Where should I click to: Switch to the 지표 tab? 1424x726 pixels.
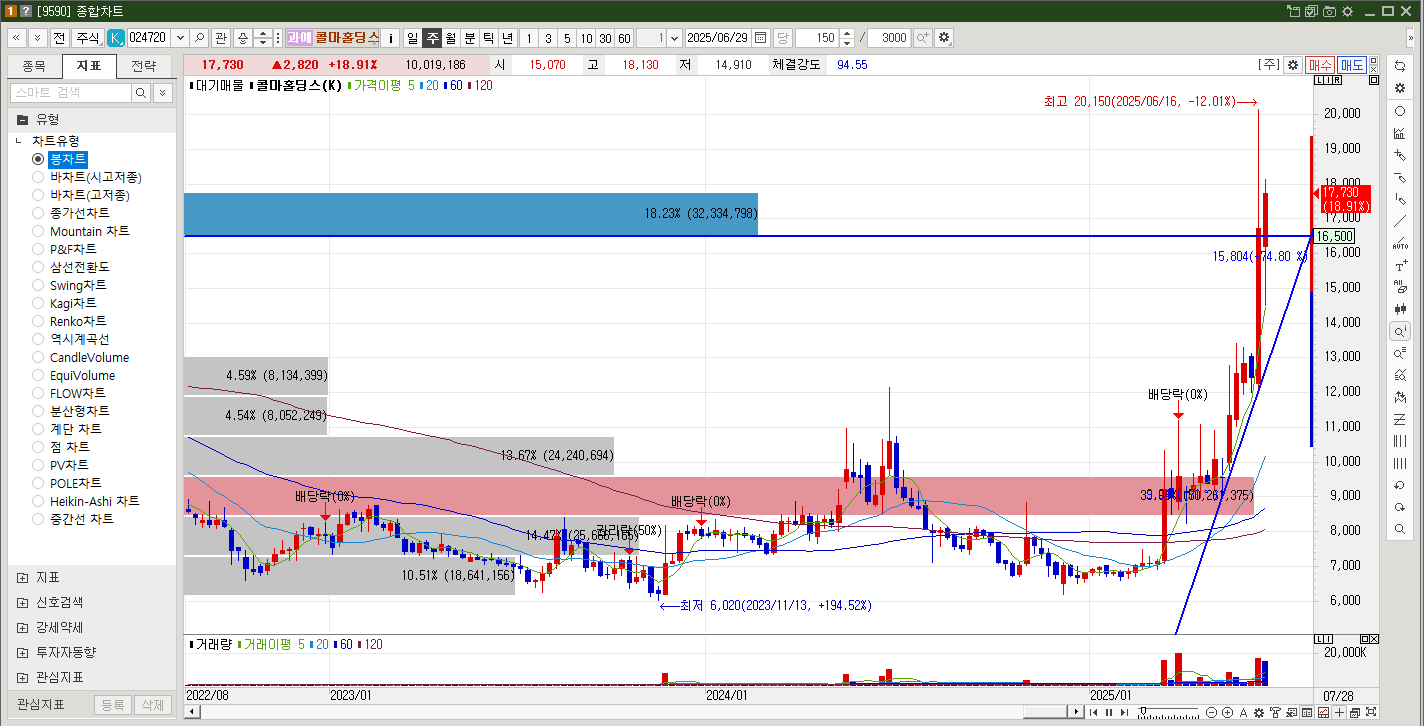click(x=88, y=66)
